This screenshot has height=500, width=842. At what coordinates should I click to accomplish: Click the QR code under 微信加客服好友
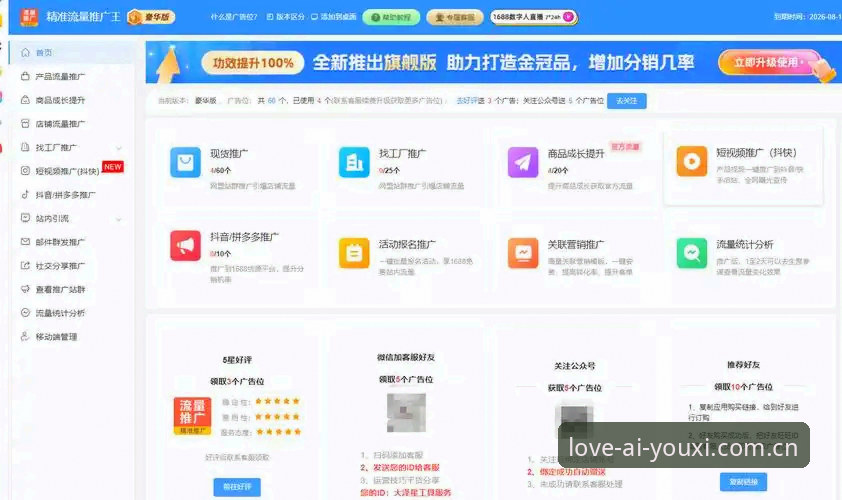pyautogui.click(x=407, y=412)
